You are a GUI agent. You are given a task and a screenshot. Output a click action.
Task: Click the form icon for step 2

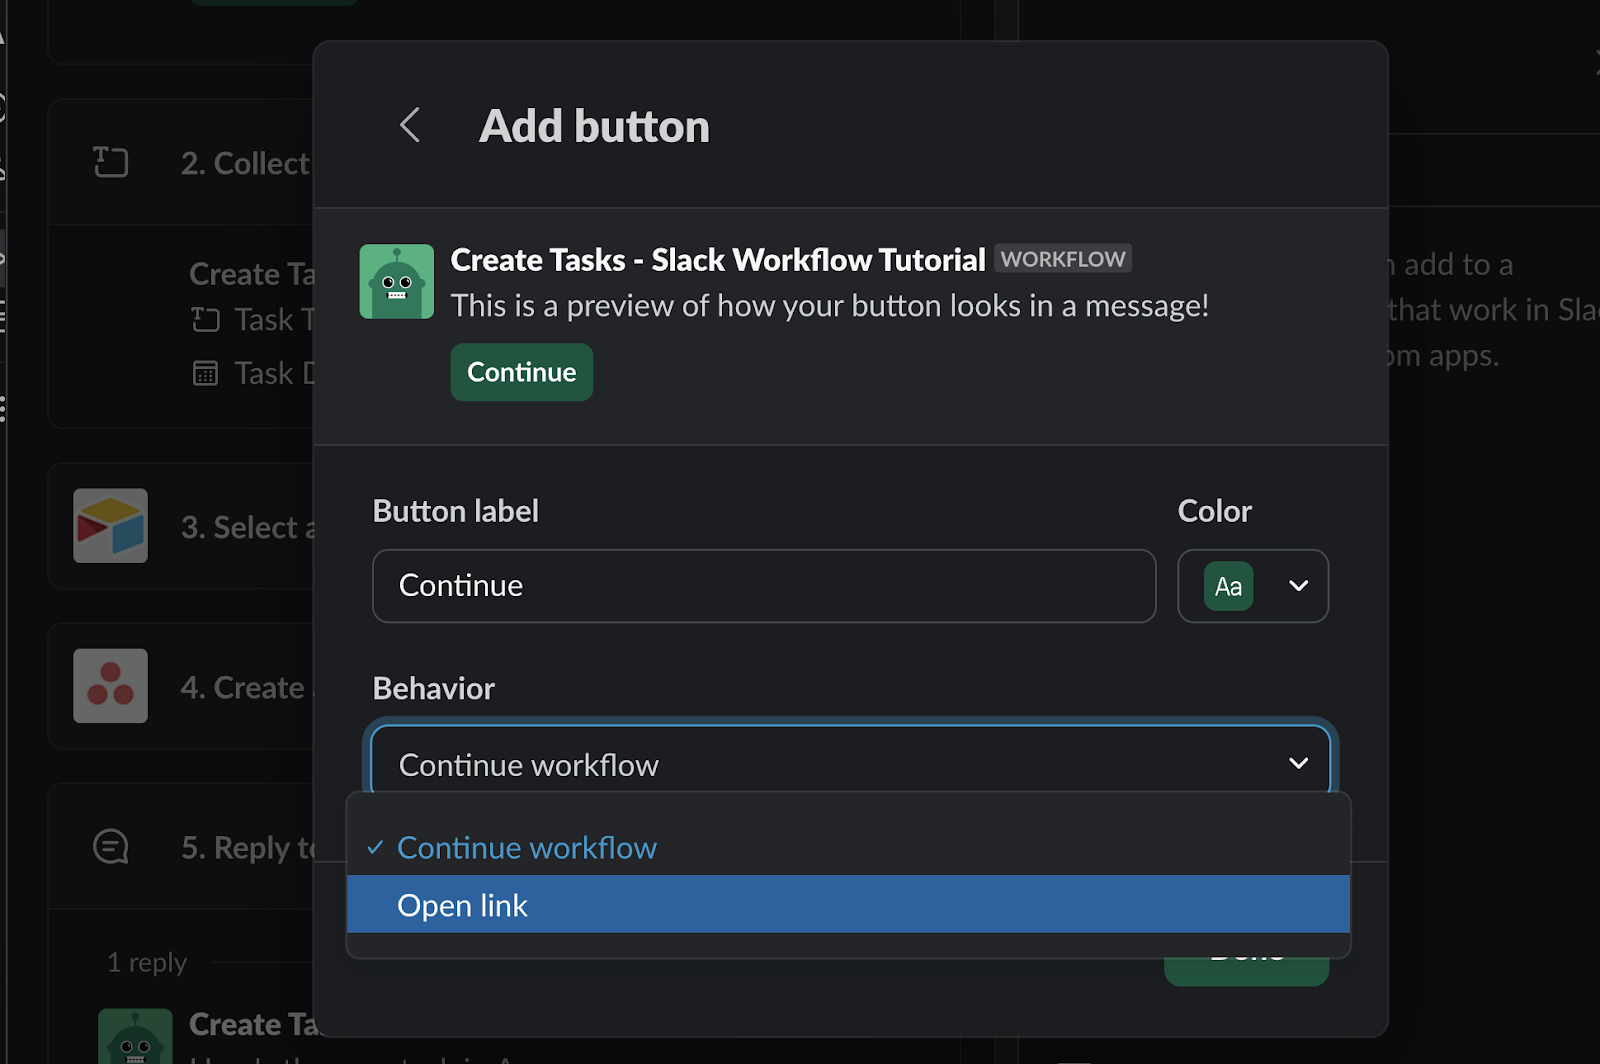click(111, 162)
